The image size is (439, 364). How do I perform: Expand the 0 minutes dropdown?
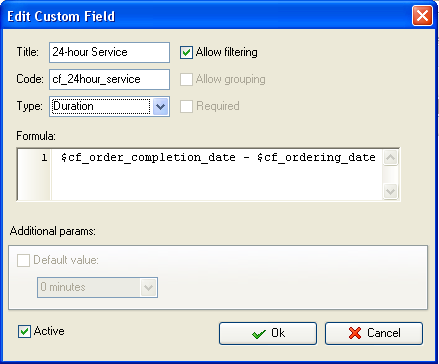tap(148, 287)
